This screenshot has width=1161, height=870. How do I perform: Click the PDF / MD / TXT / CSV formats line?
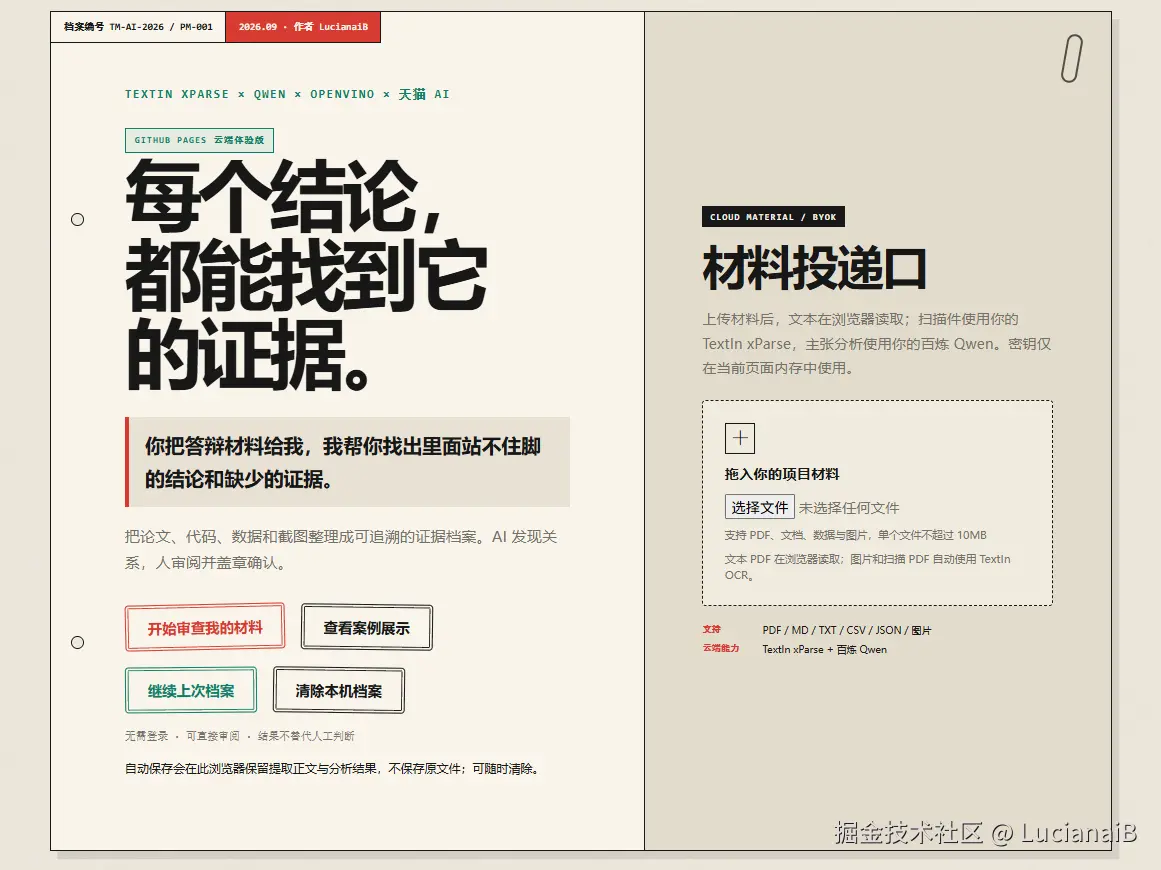[846, 630]
